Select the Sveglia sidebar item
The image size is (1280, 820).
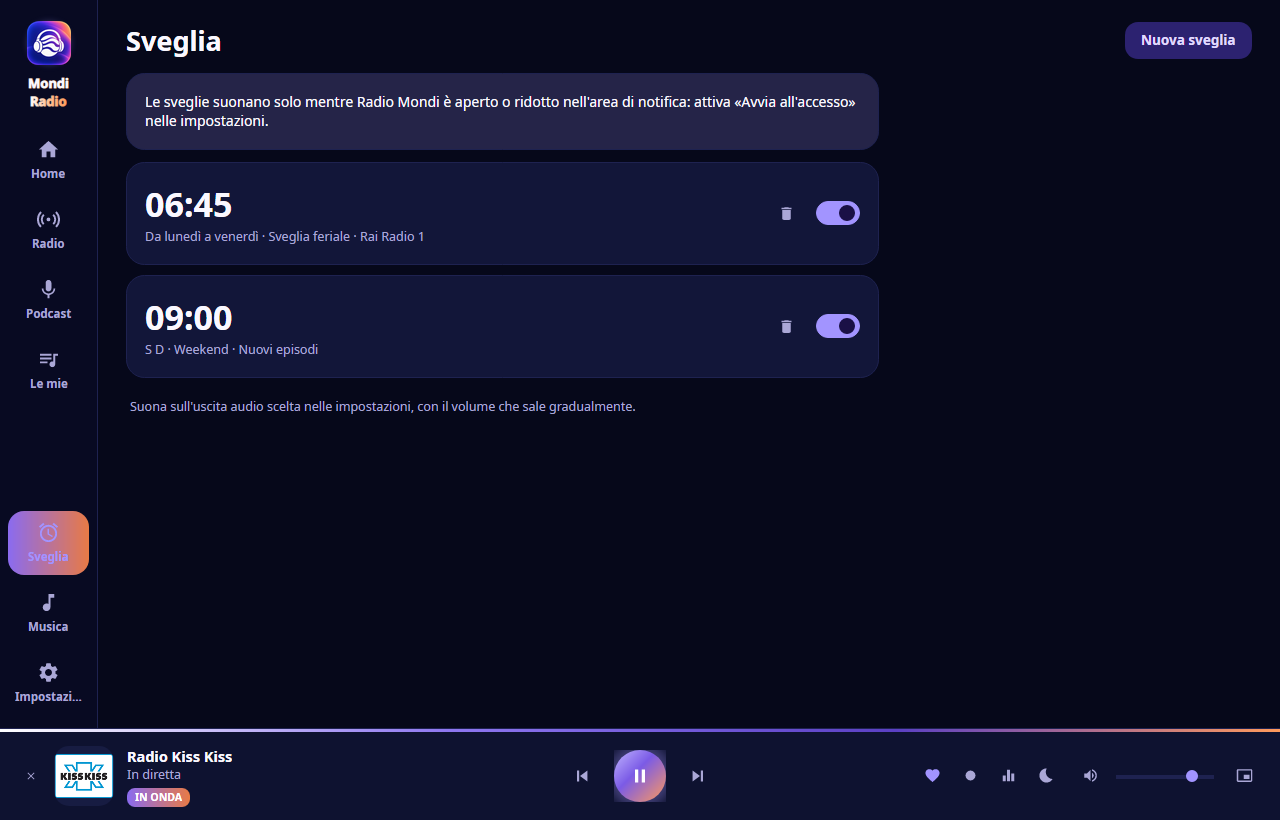coord(48,543)
